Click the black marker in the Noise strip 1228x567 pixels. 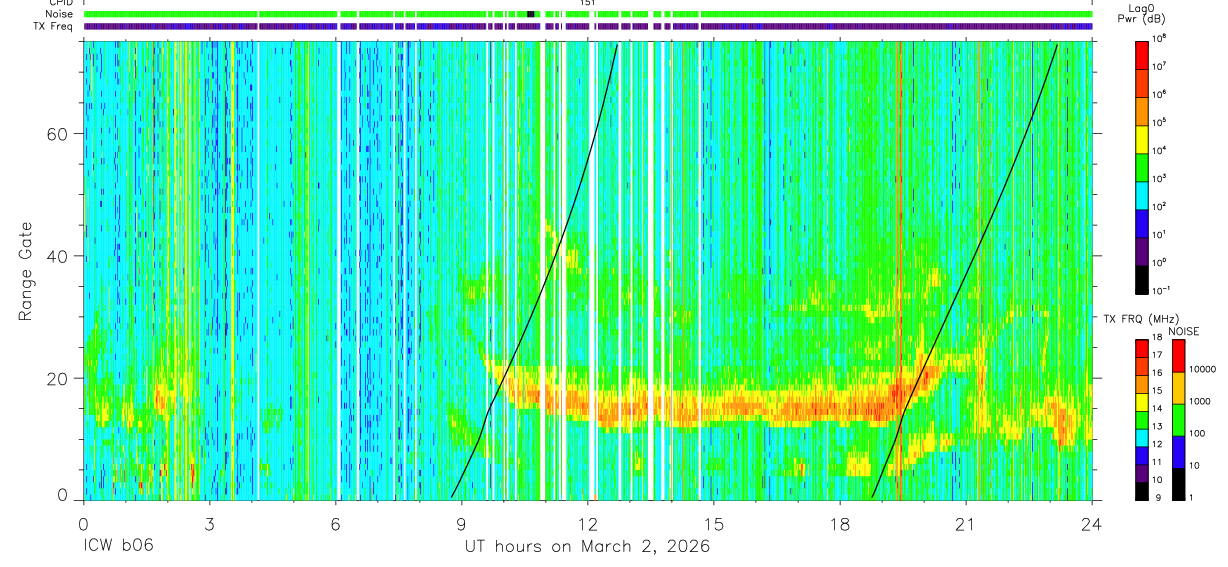(x=531, y=14)
